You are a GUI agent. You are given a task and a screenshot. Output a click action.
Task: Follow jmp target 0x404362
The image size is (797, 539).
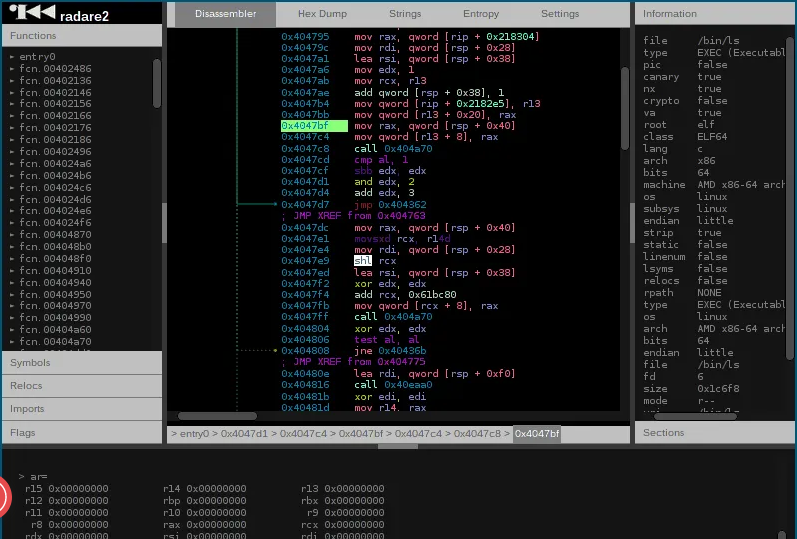point(402,205)
